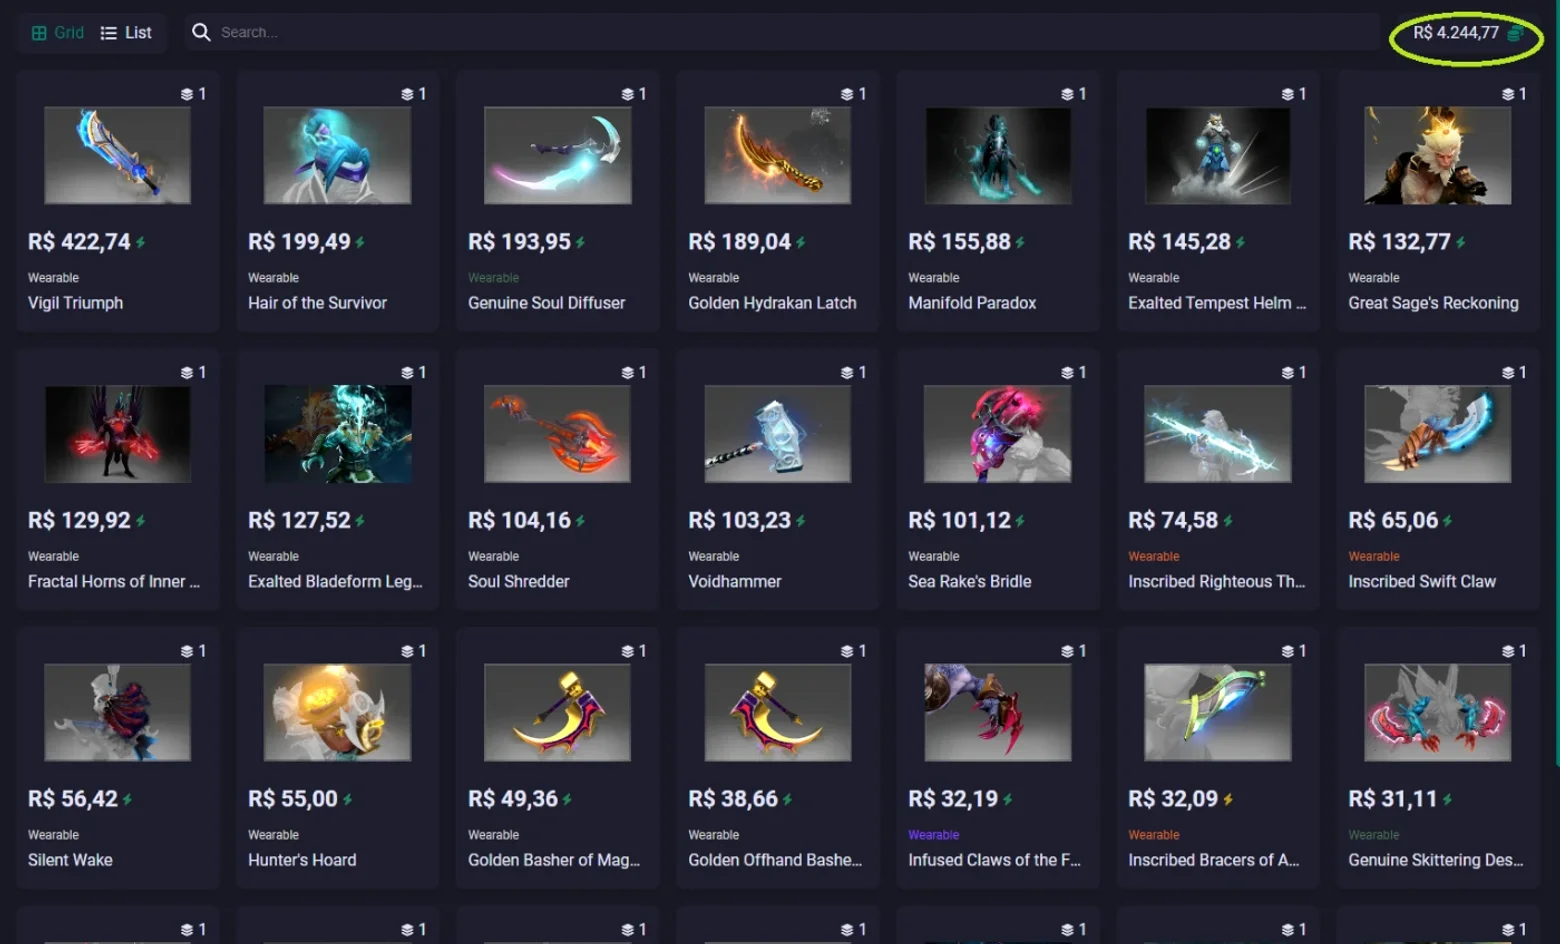
Task: Click the Voidhammer item name
Action: click(735, 581)
